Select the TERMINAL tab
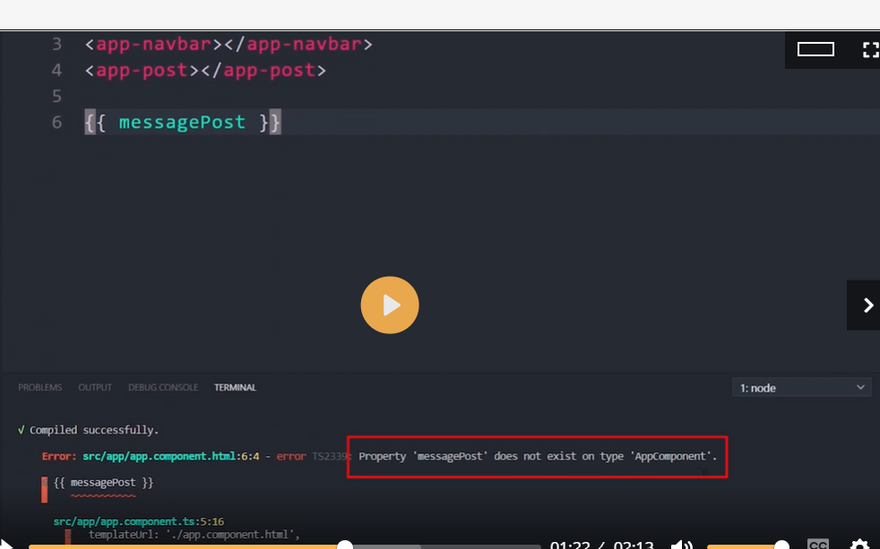 pos(235,387)
